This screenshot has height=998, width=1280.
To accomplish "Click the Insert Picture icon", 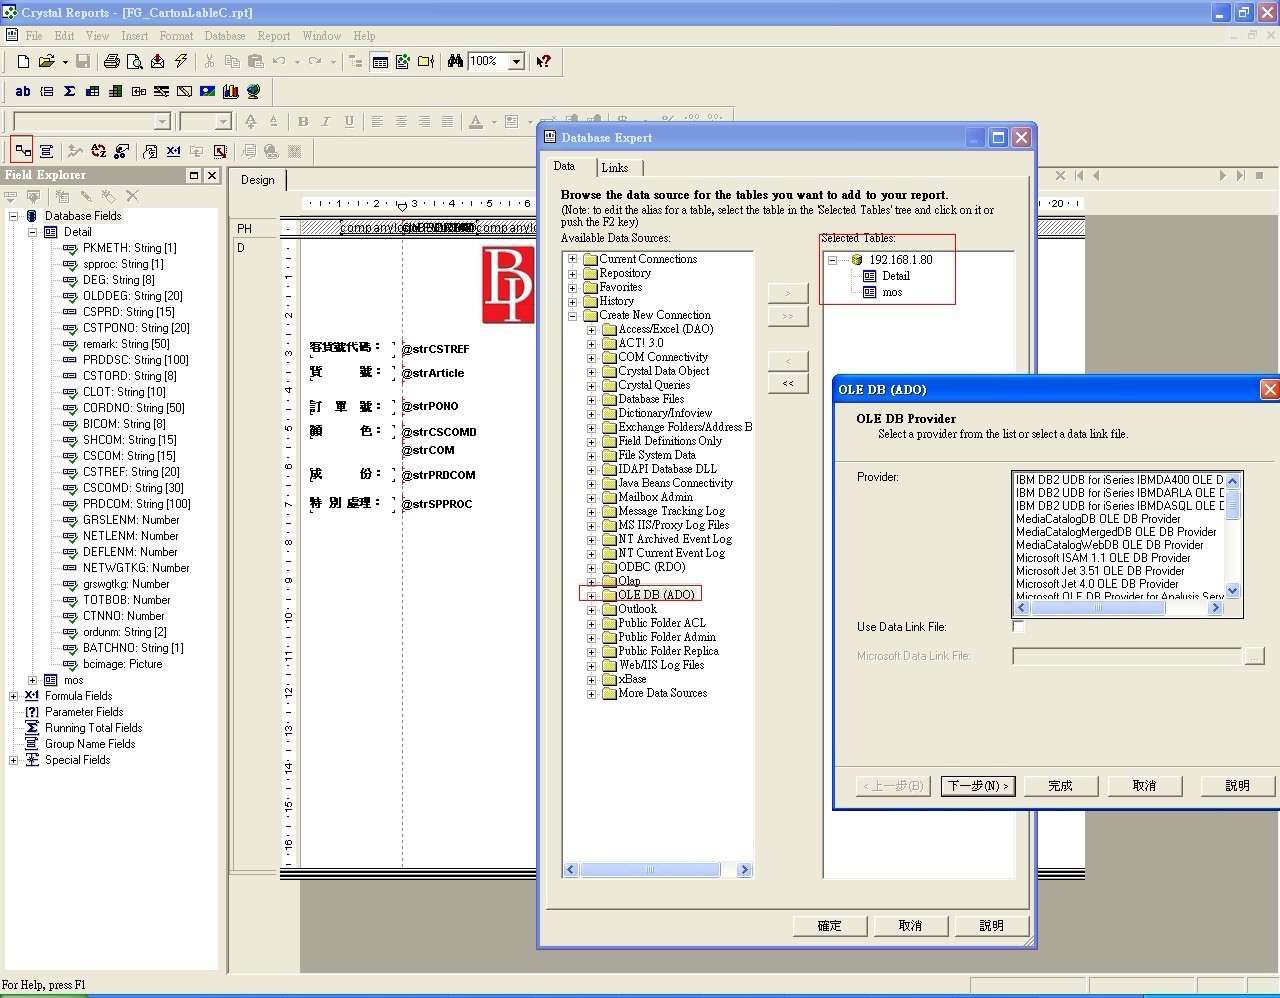I will [x=207, y=91].
